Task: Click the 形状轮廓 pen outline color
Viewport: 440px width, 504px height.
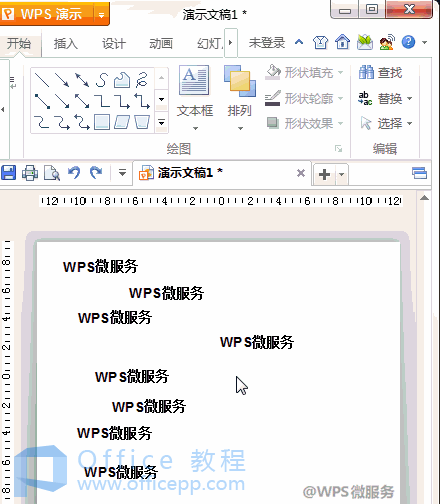Action: tap(273, 98)
